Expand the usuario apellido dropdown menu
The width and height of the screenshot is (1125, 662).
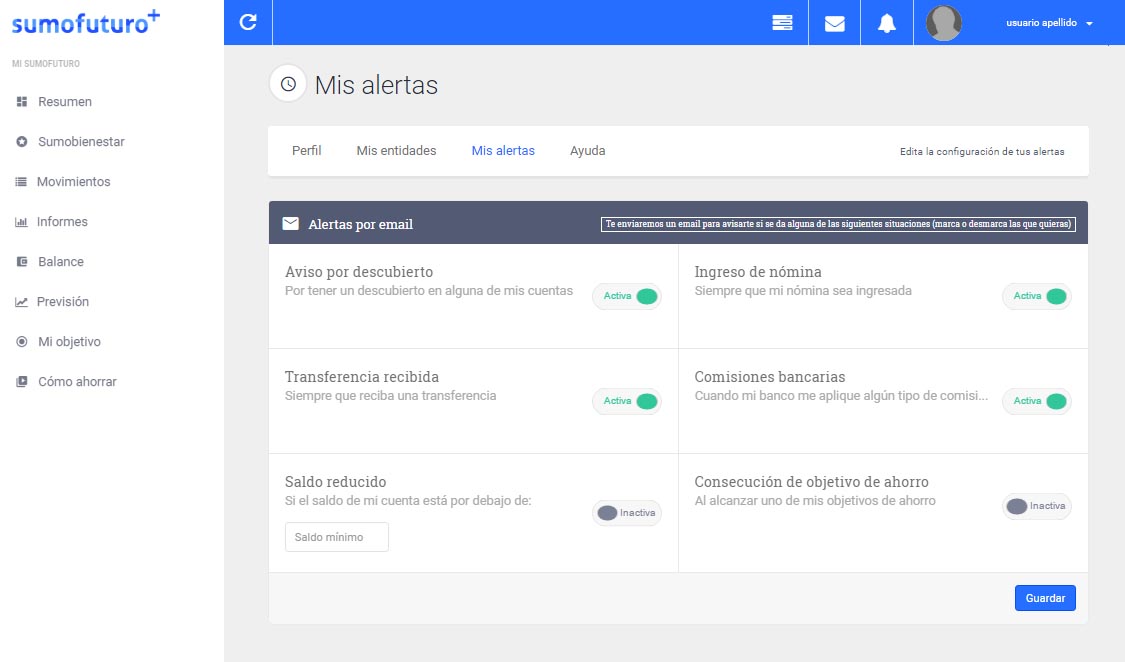(x=1049, y=23)
